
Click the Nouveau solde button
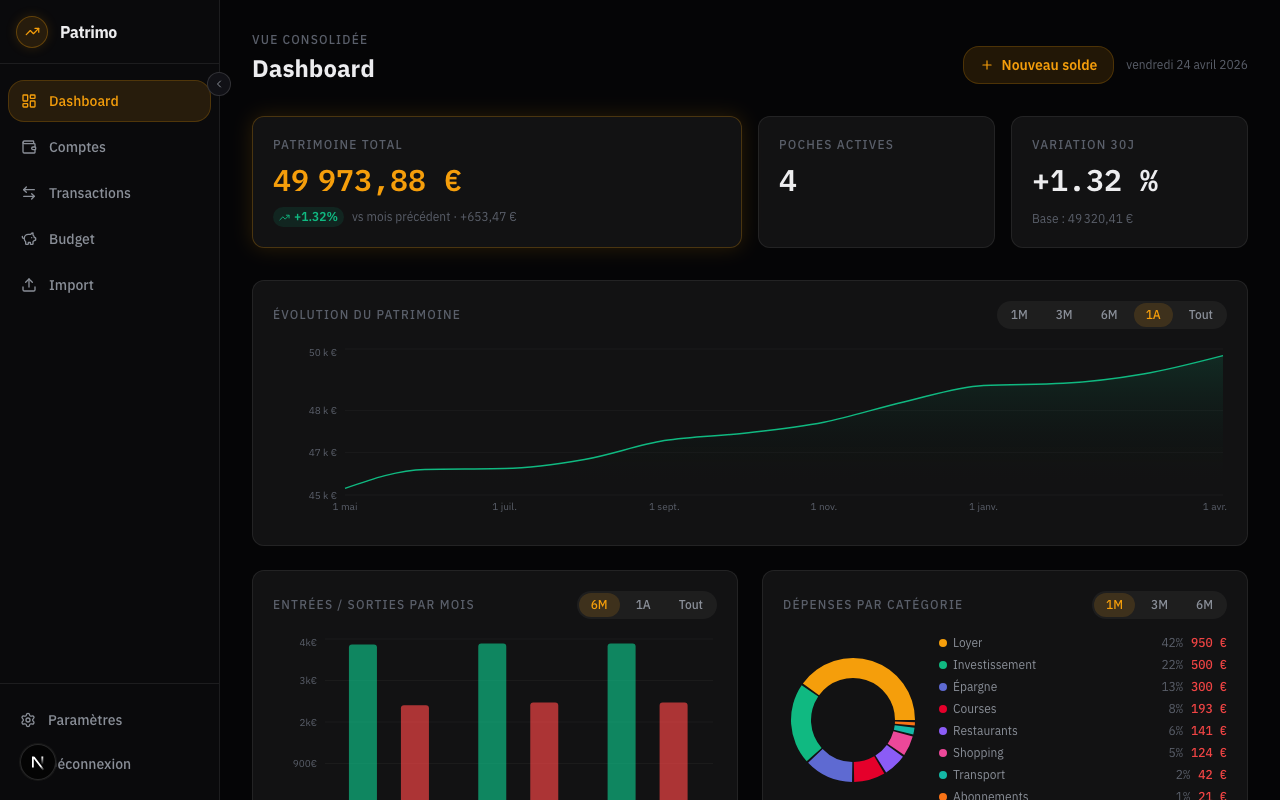point(1038,65)
